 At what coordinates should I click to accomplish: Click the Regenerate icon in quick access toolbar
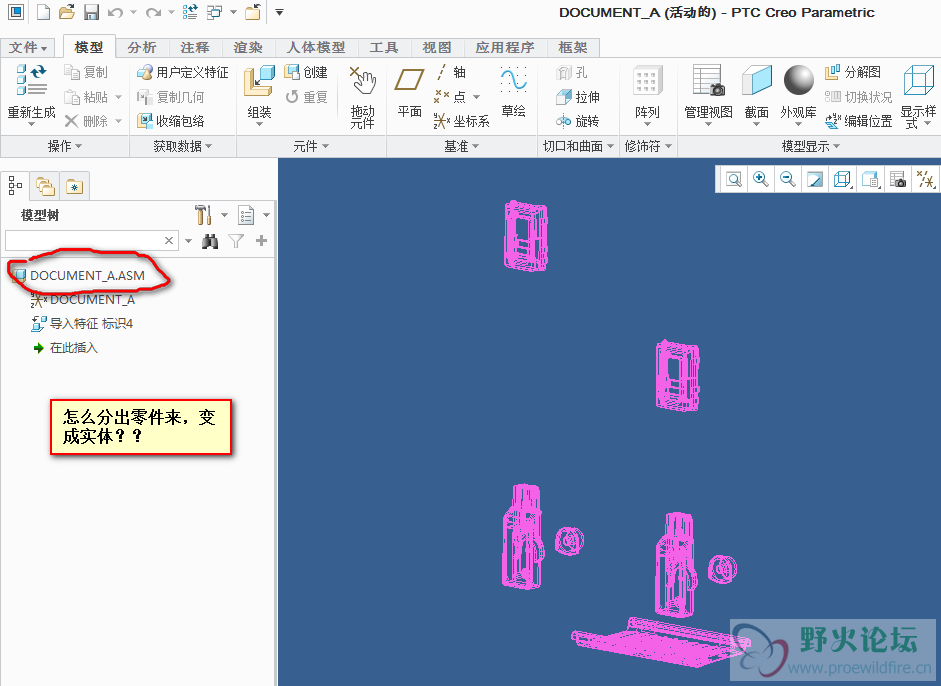click(190, 12)
